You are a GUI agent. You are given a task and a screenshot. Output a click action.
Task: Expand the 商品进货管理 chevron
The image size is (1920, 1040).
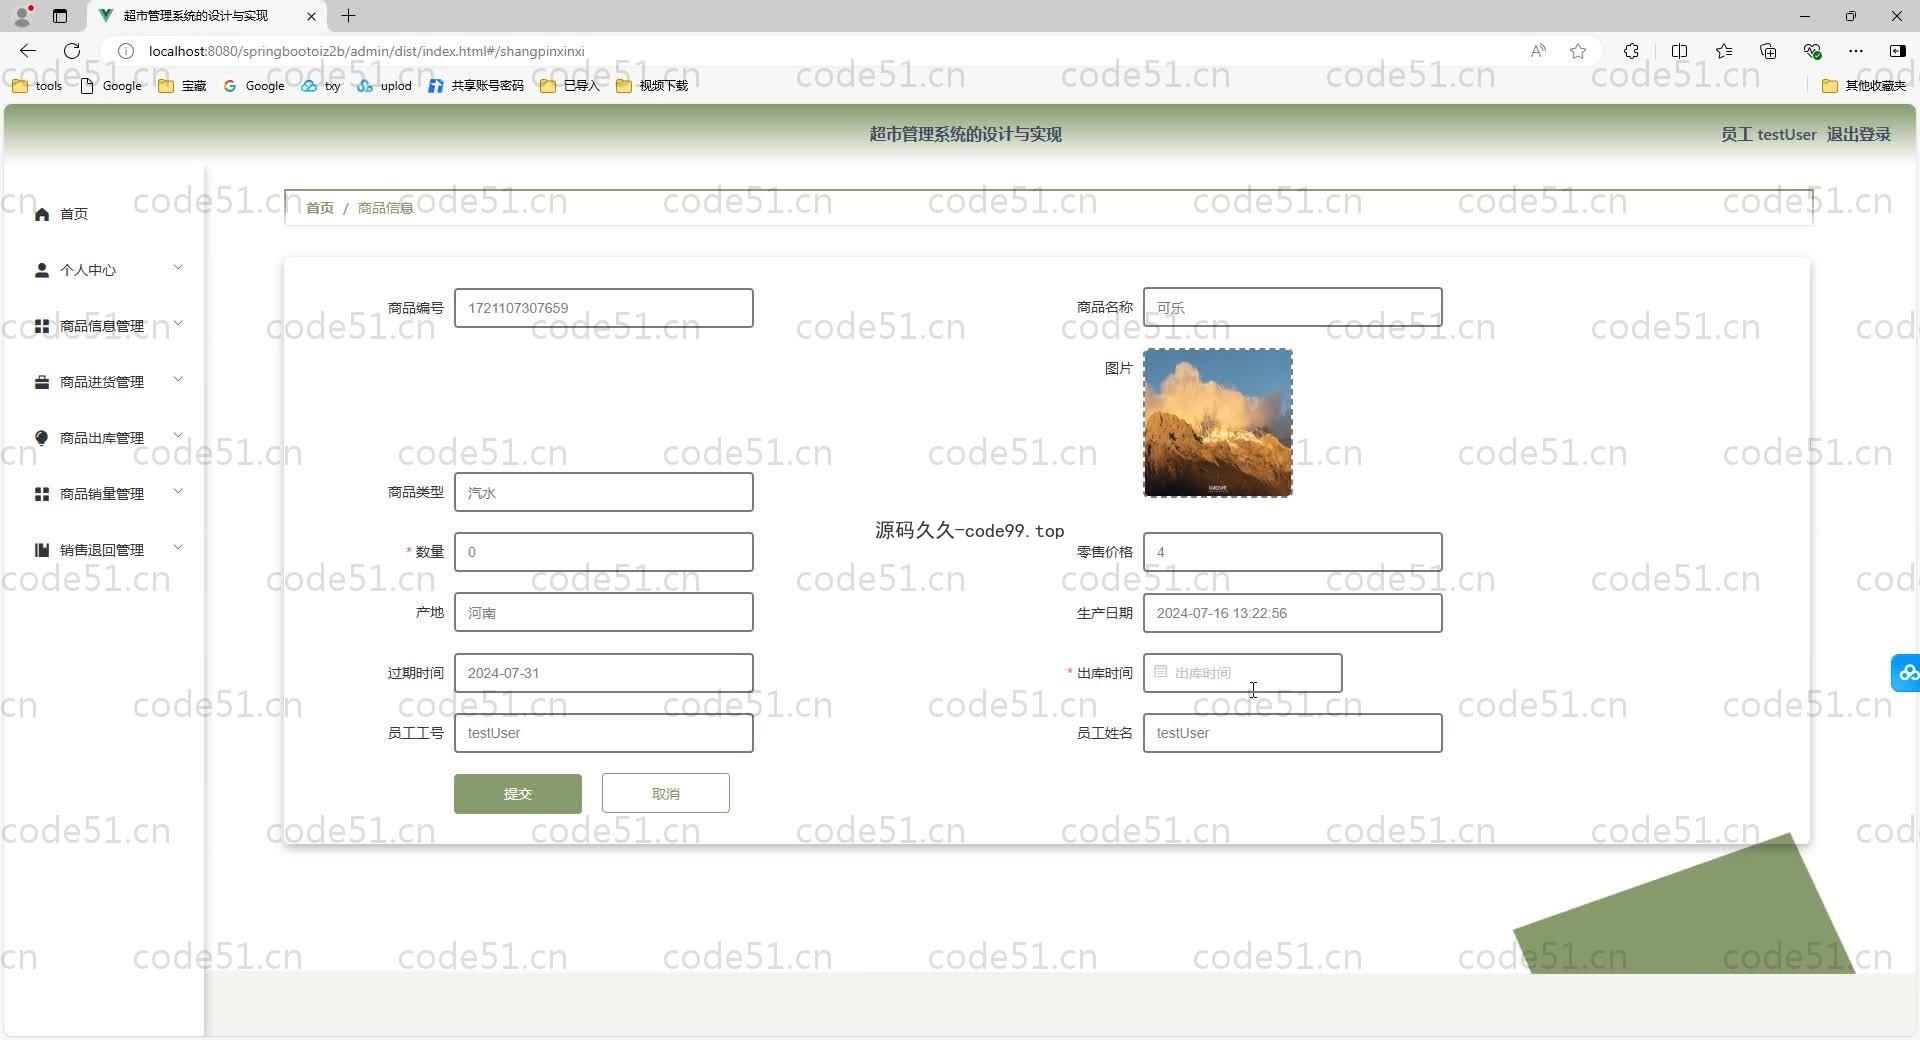(178, 379)
